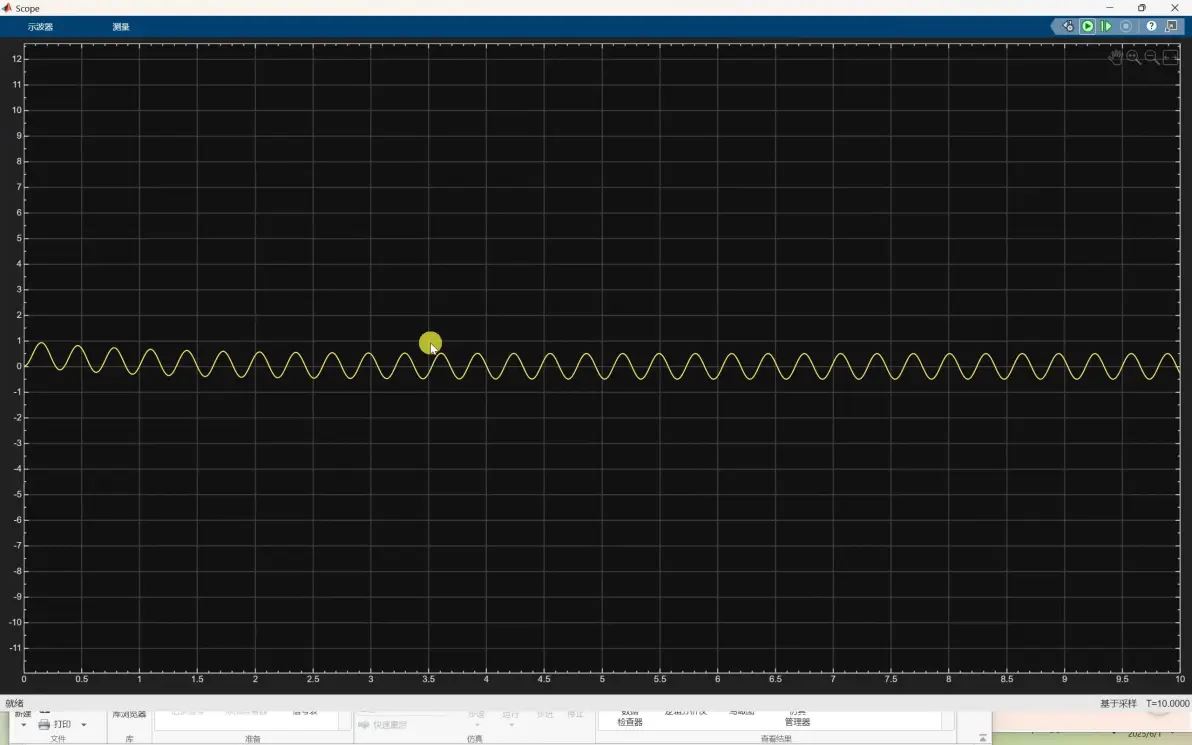Expand the 新建 dropdown arrow
The image size is (1192, 745).
24,725
